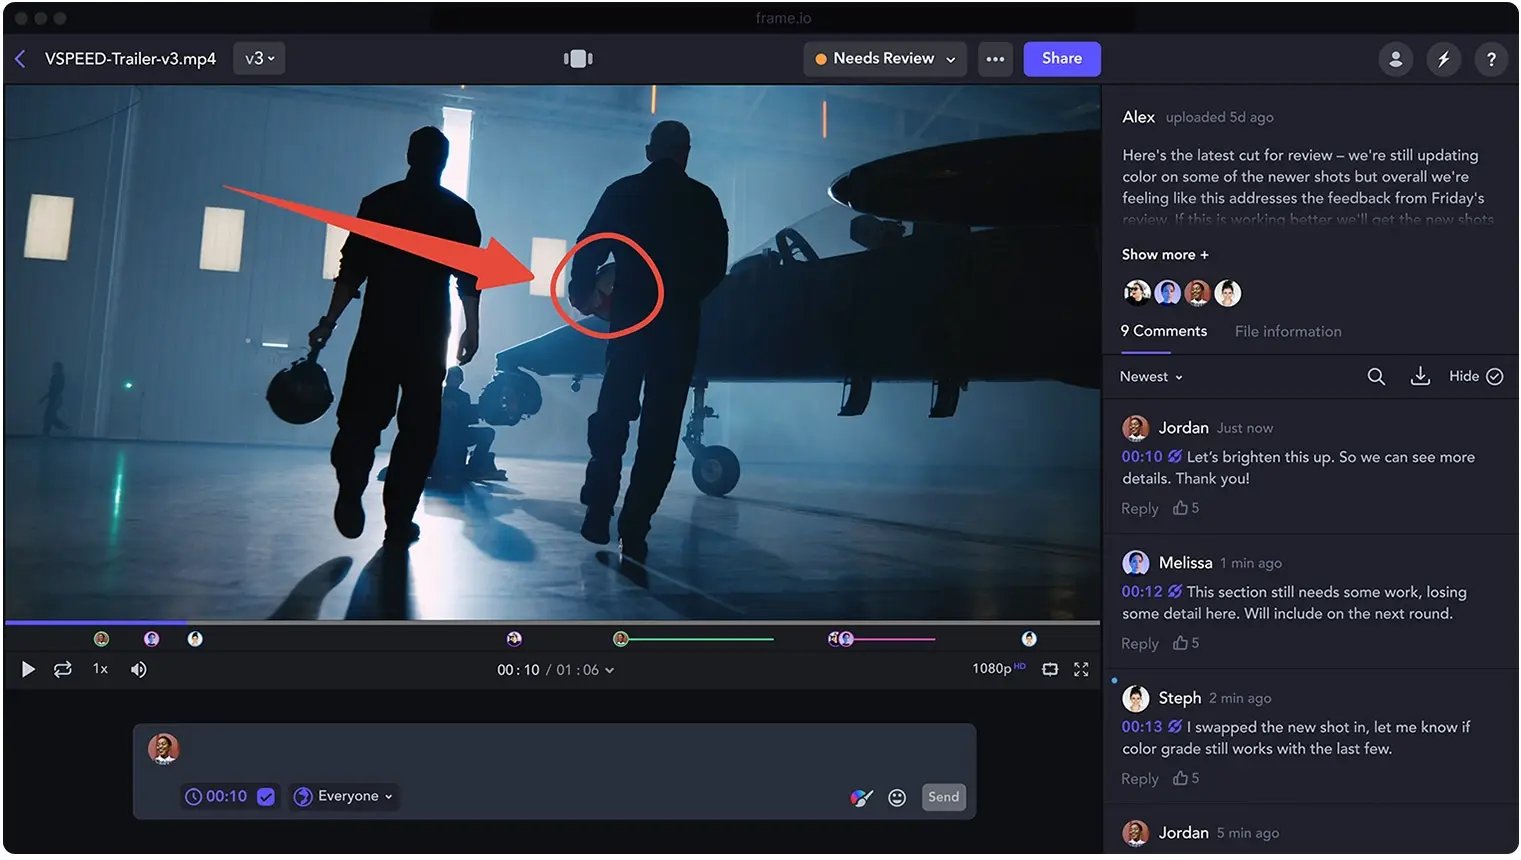Open the three-dot overflow menu
1521x860 pixels.
tap(995, 59)
